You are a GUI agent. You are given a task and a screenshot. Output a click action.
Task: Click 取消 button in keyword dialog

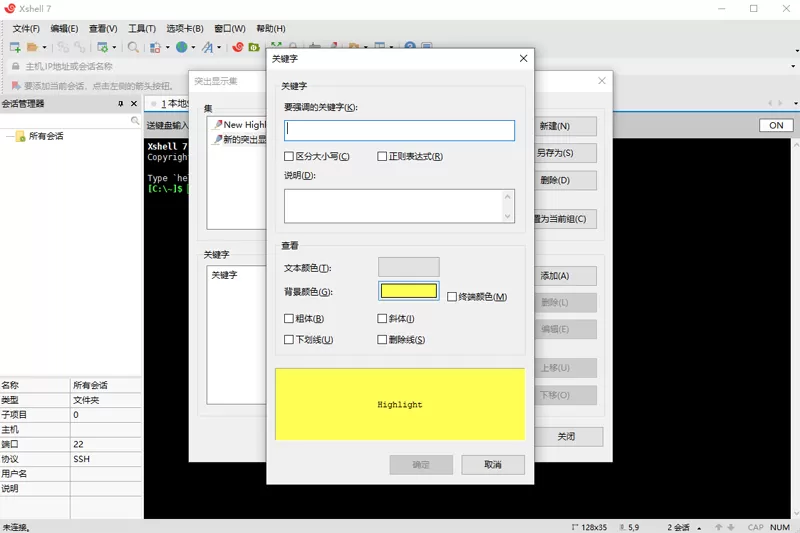(493, 465)
